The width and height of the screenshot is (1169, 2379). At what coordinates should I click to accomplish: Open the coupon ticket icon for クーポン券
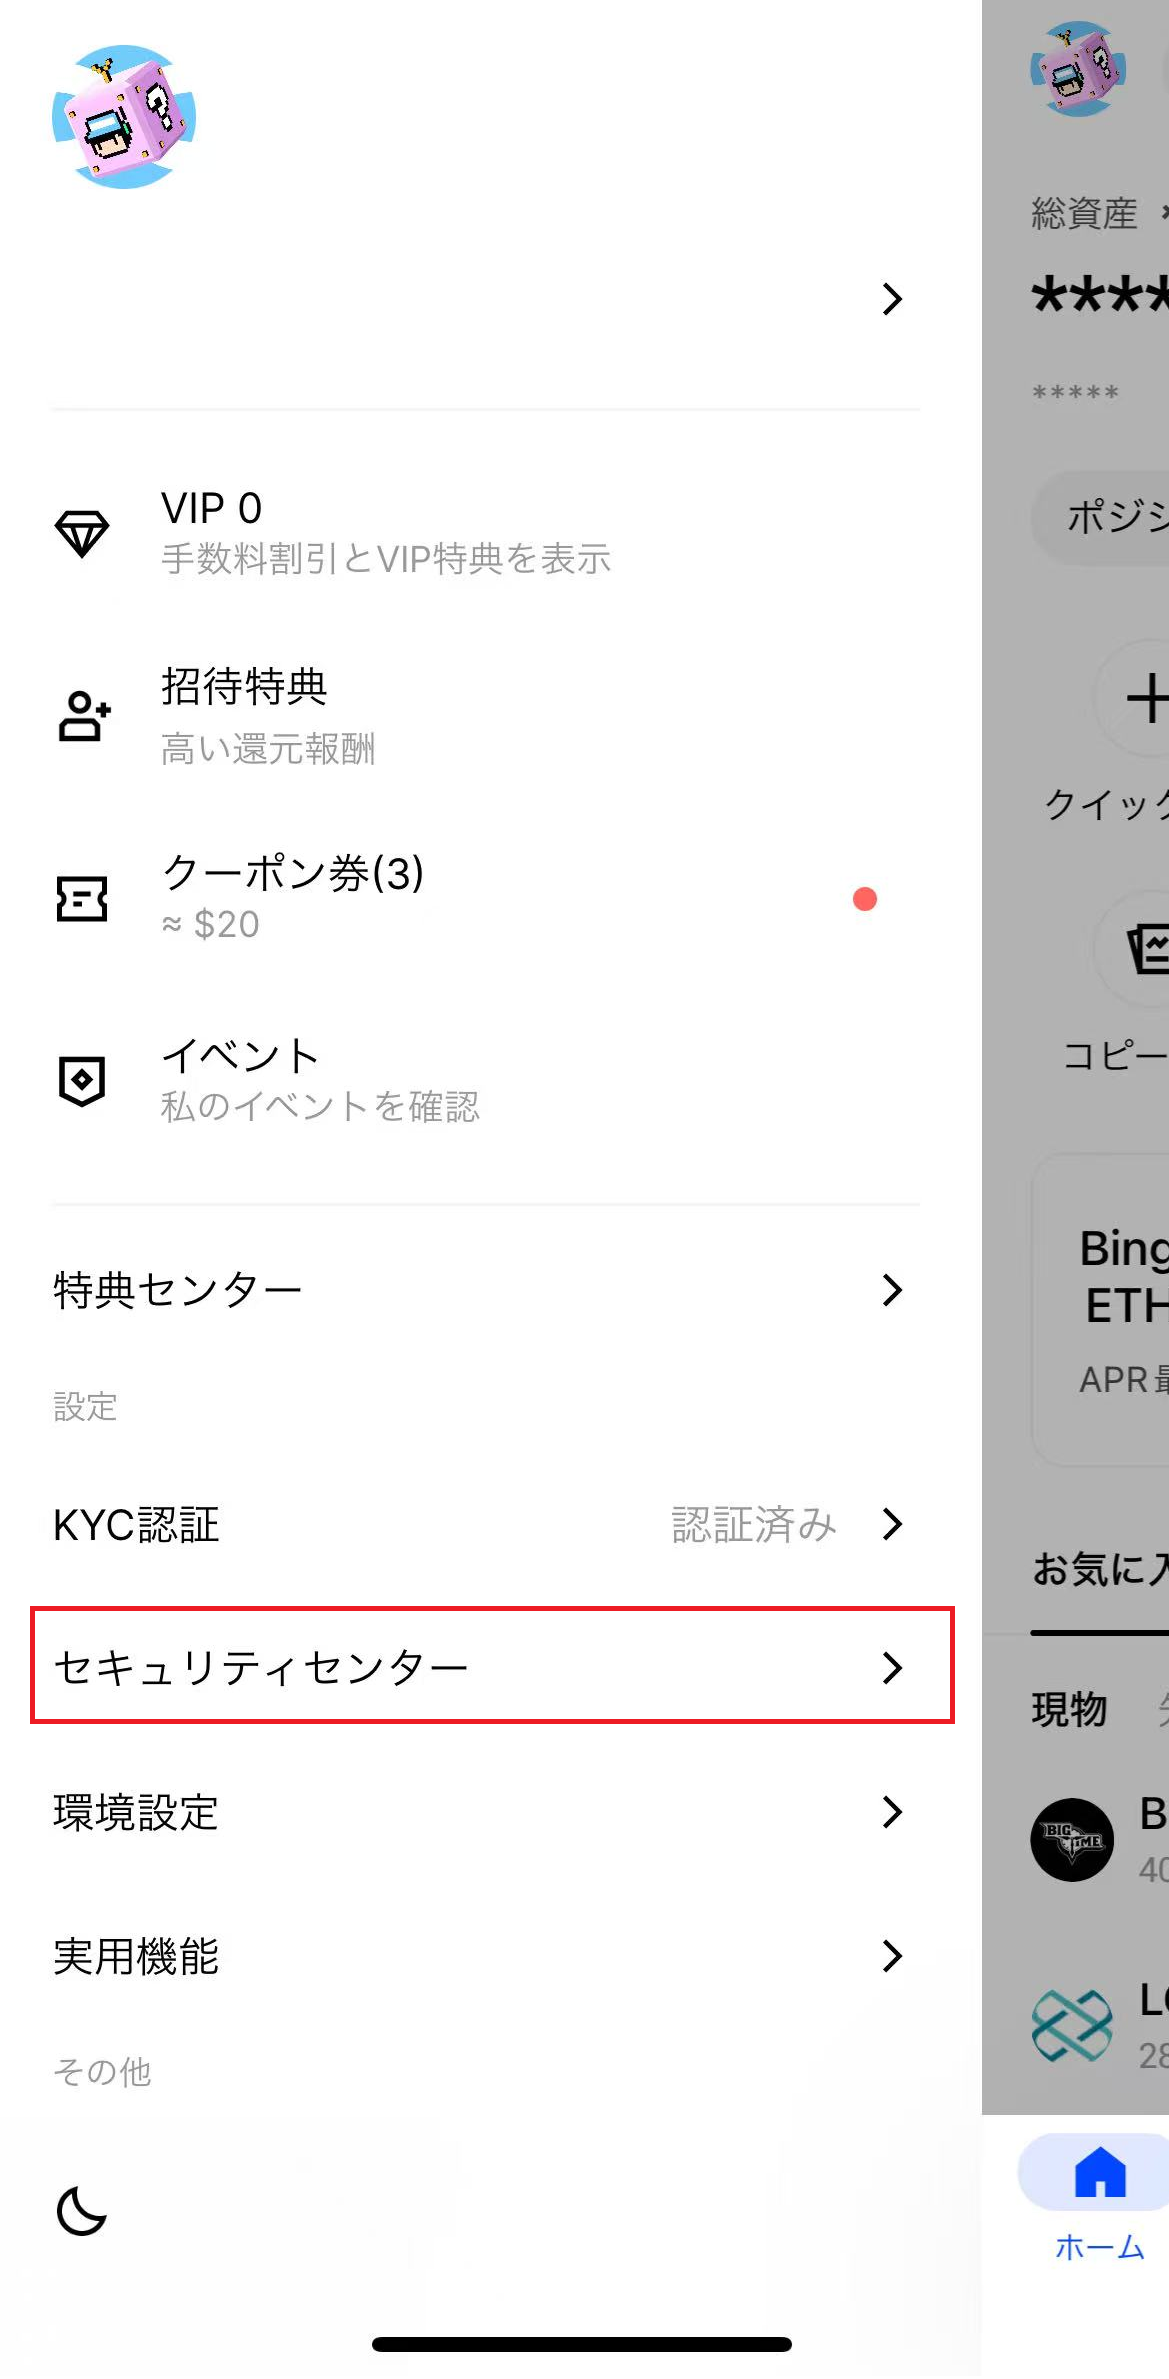pyautogui.click(x=82, y=899)
